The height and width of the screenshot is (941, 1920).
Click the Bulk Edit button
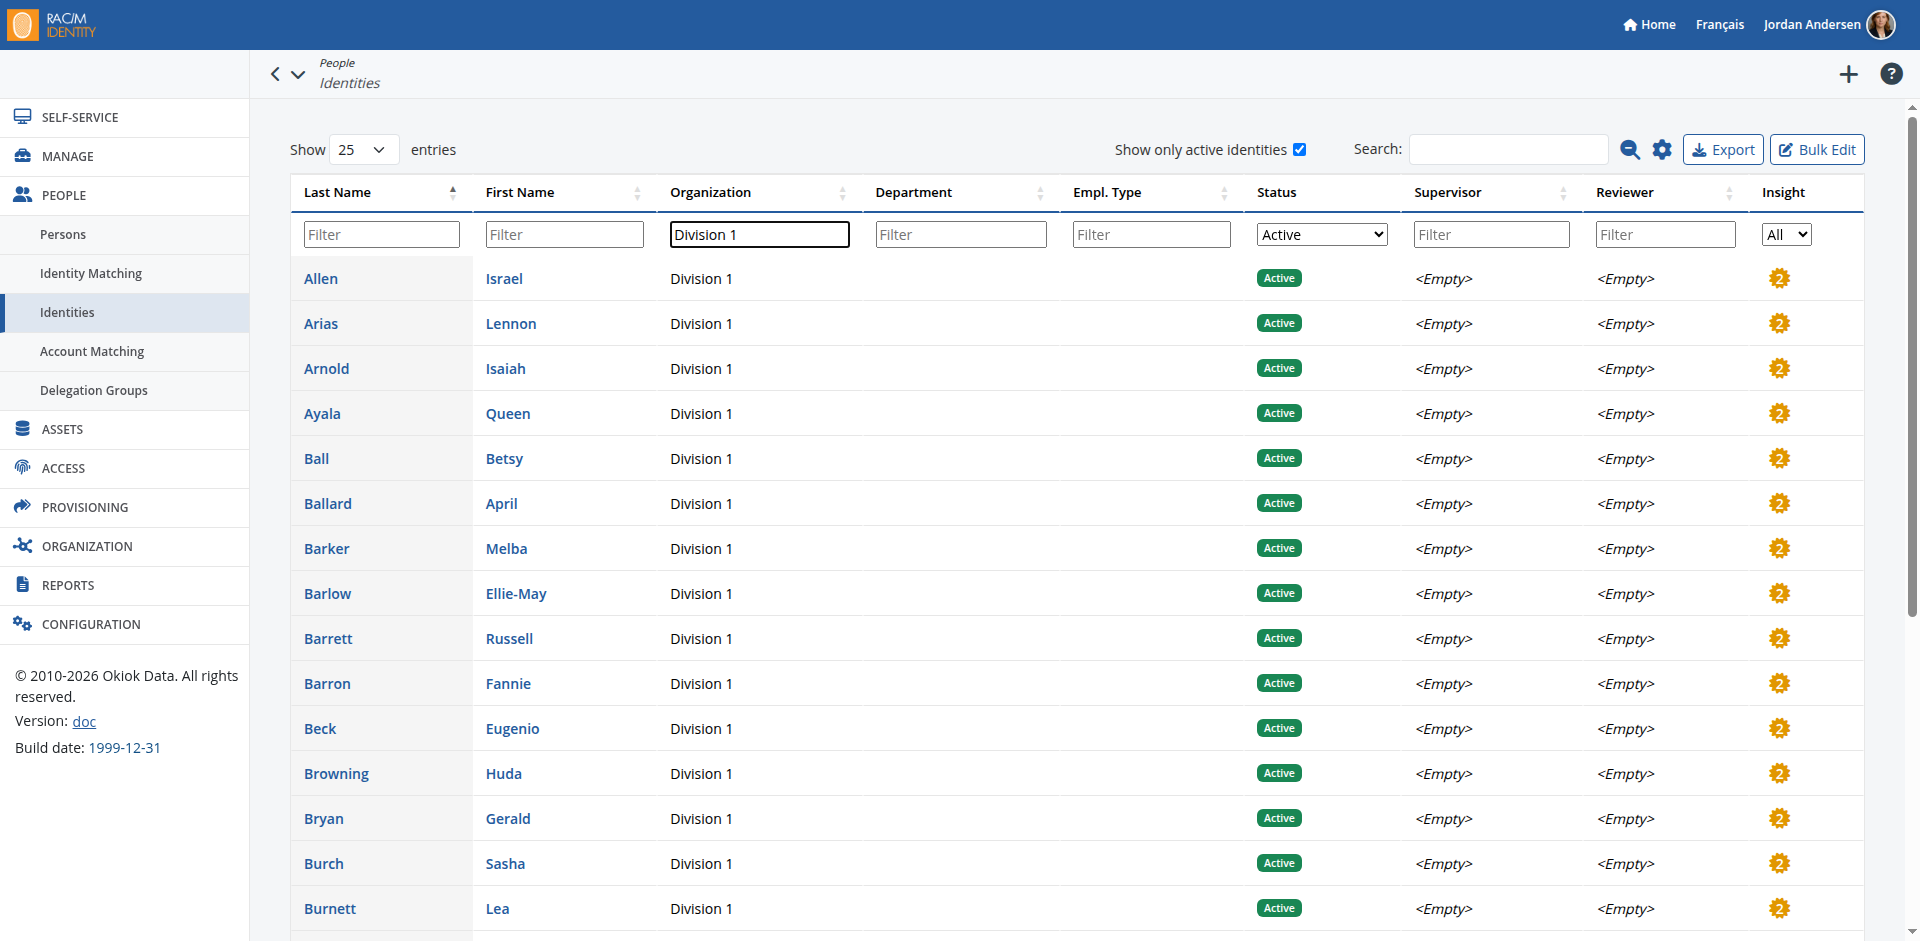coord(1817,150)
